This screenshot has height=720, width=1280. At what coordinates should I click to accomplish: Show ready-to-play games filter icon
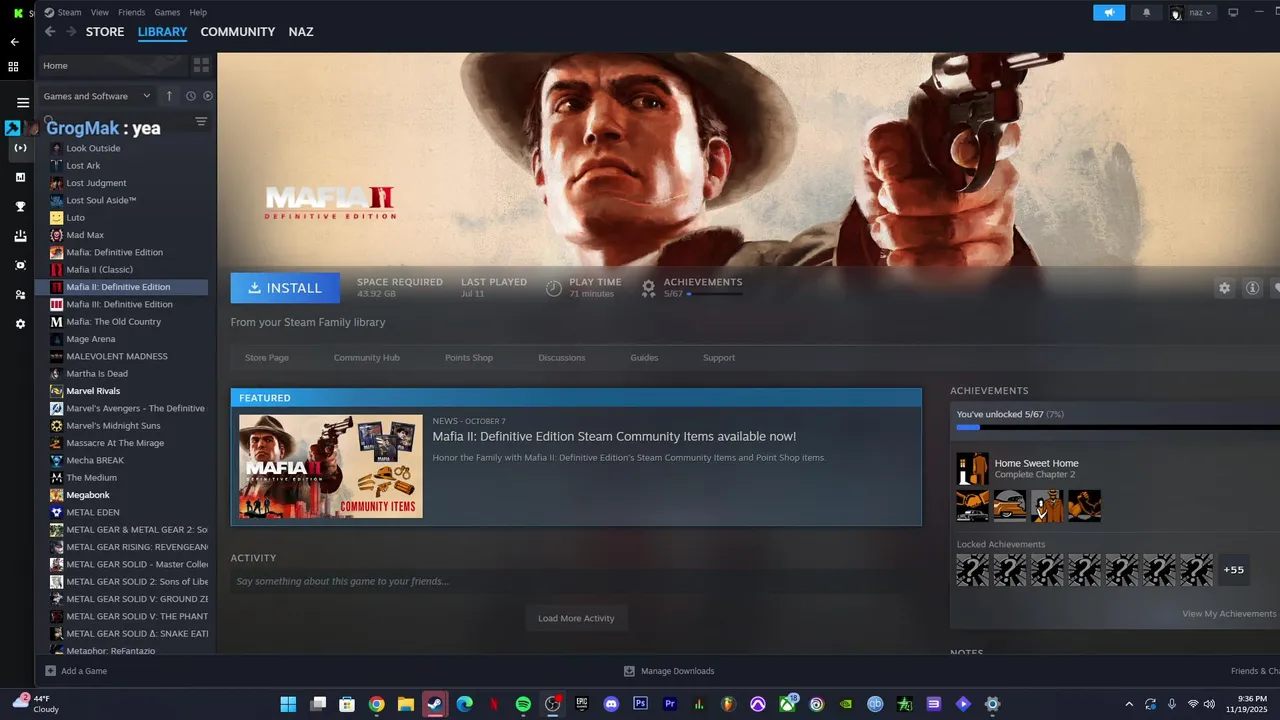(208, 96)
